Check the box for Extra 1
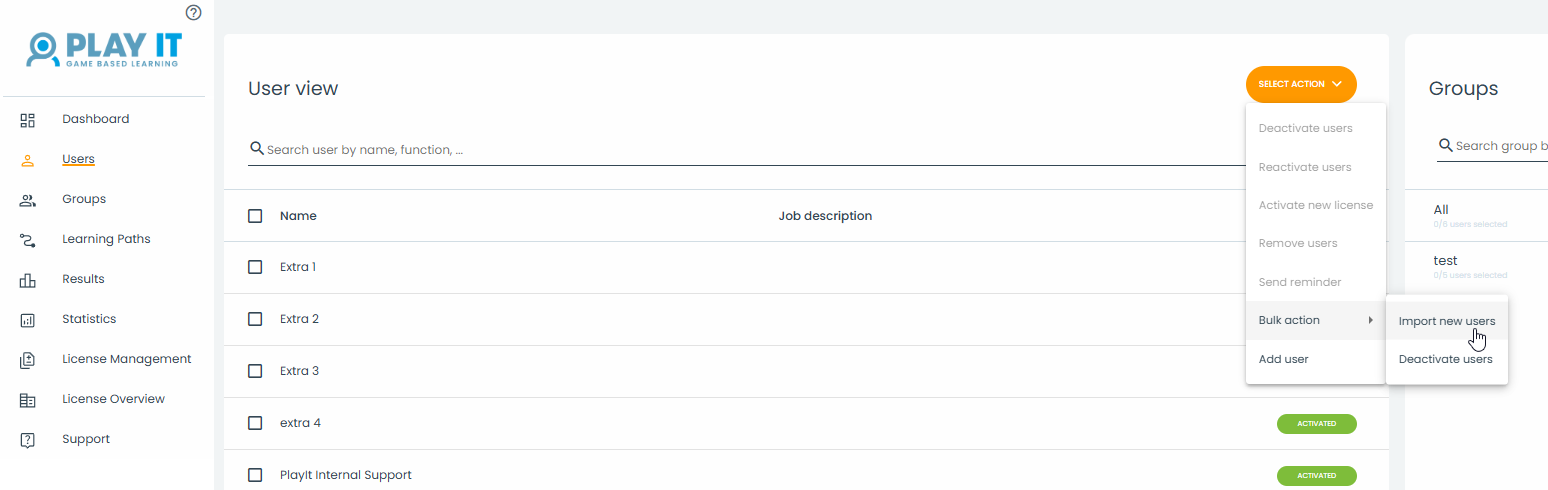Viewport: 1548px width, 490px height. pyautogui.click(x=255, y=267)
